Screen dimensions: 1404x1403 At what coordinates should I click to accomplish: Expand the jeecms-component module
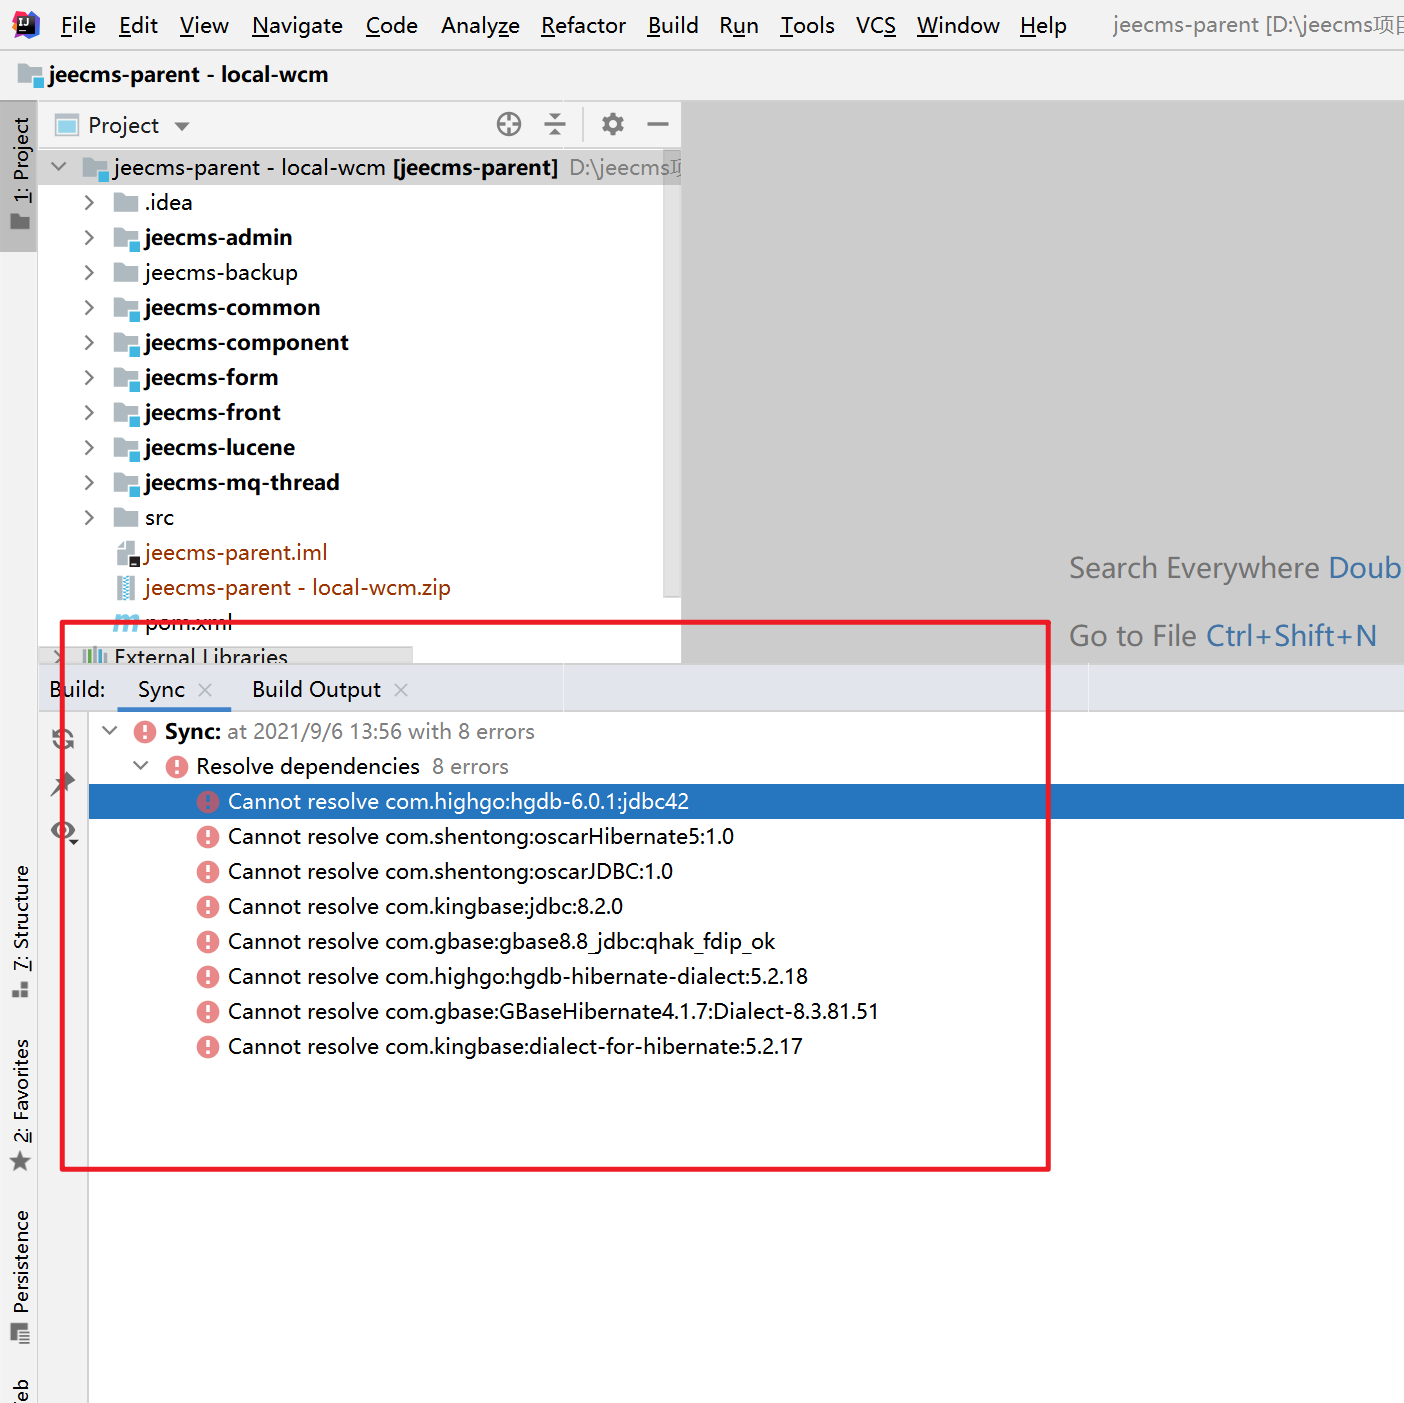point(89,343)
